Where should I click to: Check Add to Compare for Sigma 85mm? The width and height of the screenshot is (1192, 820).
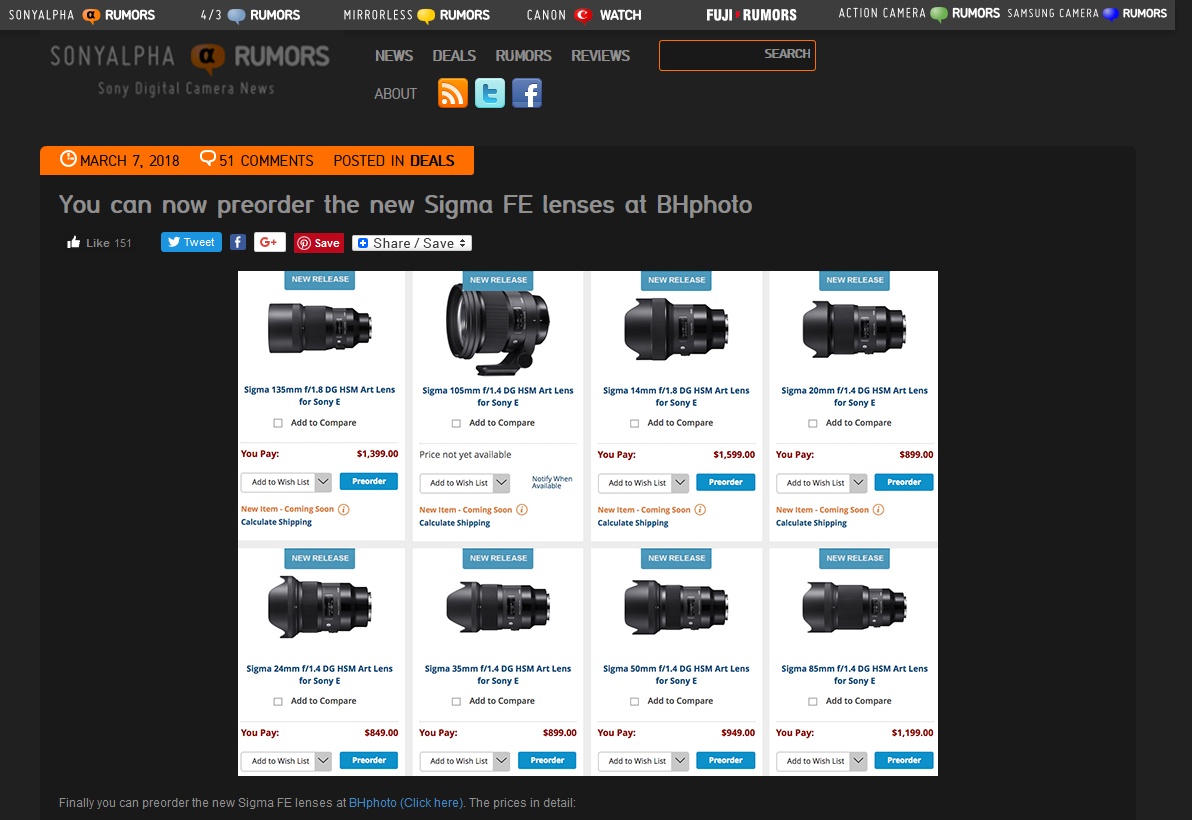point(813,701)
